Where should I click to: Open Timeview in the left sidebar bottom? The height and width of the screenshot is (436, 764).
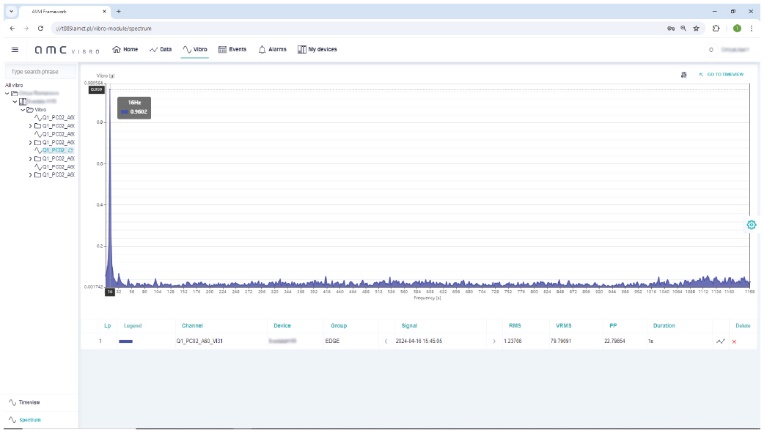[29, 402]
